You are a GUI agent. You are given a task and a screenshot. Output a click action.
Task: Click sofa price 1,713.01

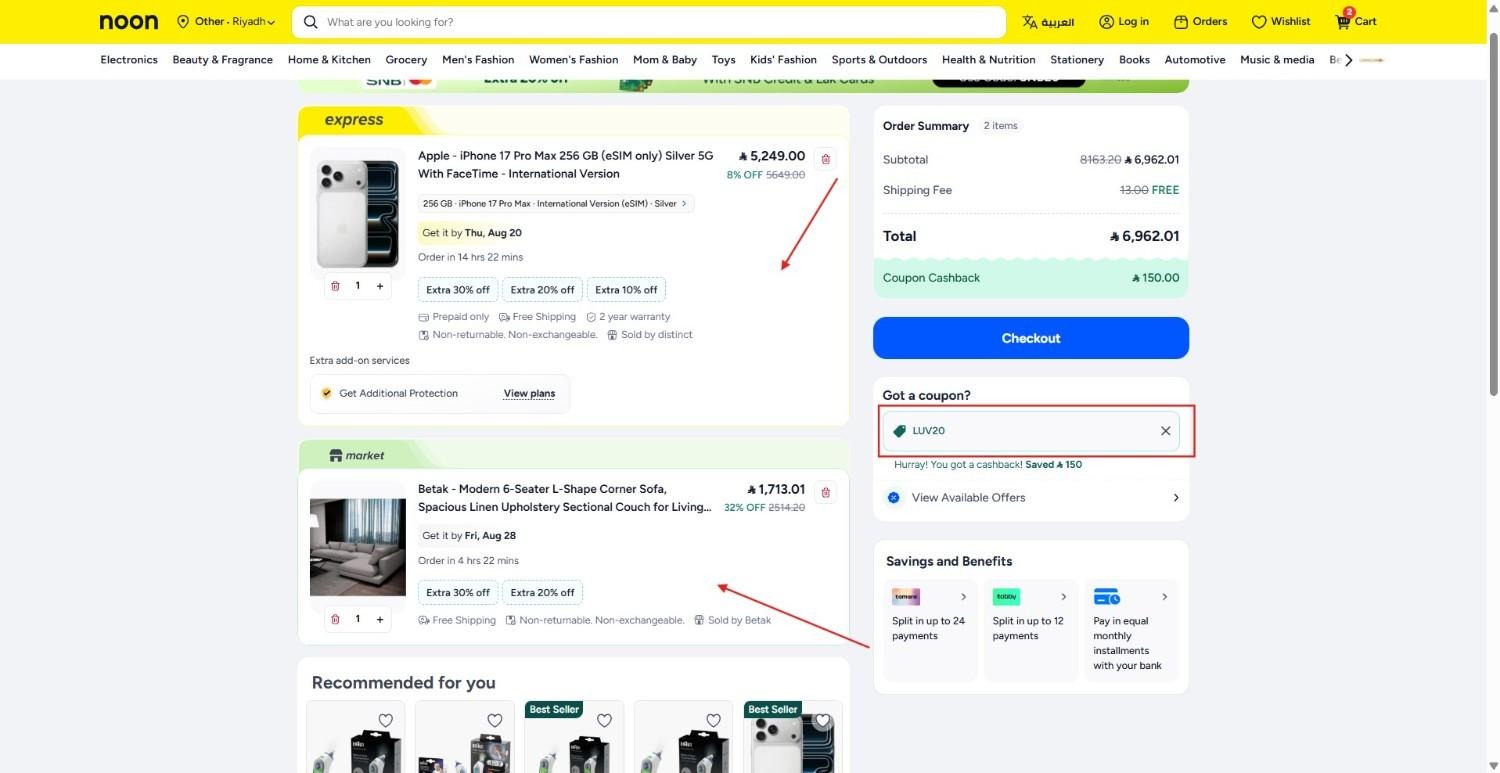click(x=776, y=489)
